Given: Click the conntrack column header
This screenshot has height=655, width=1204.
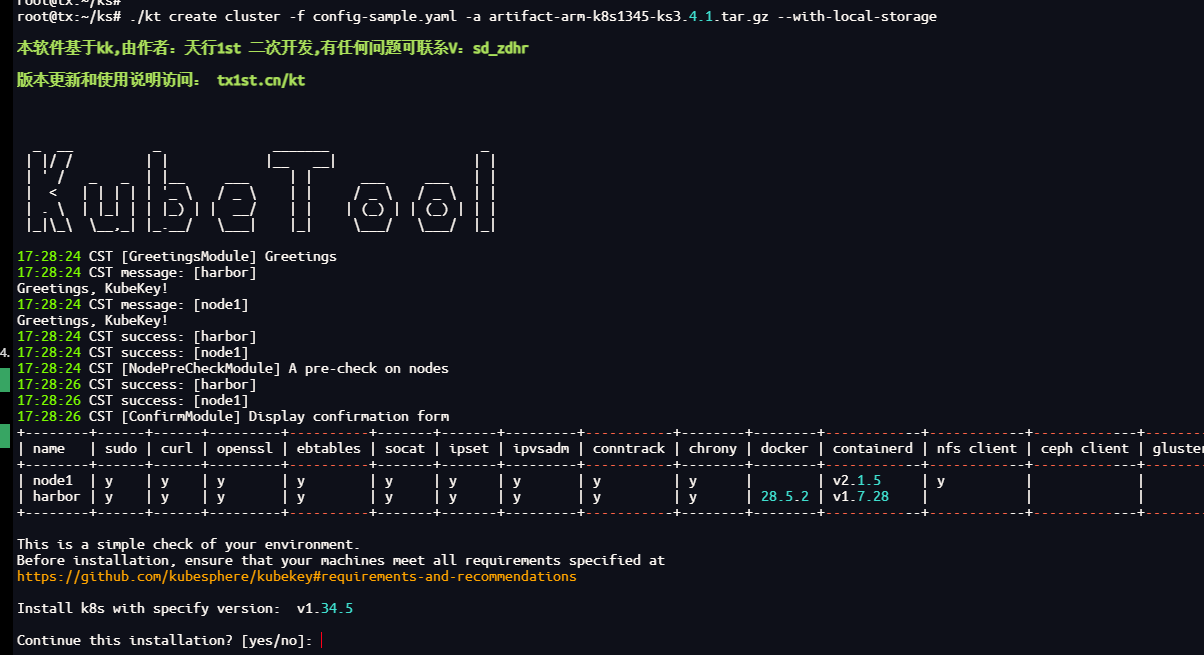Looking at the screenshot, I should click(629, 448).
